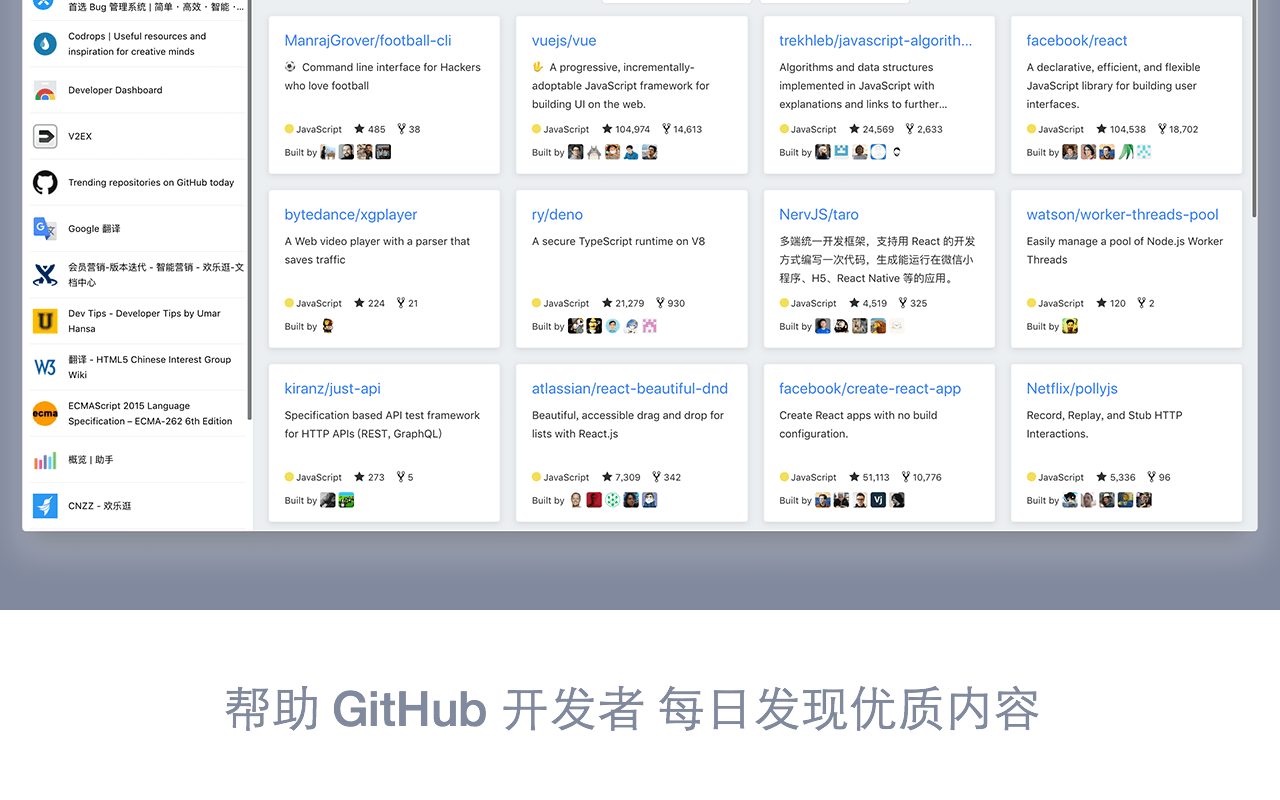Image resolution: width=1280 pixels, height=800 pixels.
Task: Open the Google 翻译 sidebar icon
Action: tap(43, 228)
